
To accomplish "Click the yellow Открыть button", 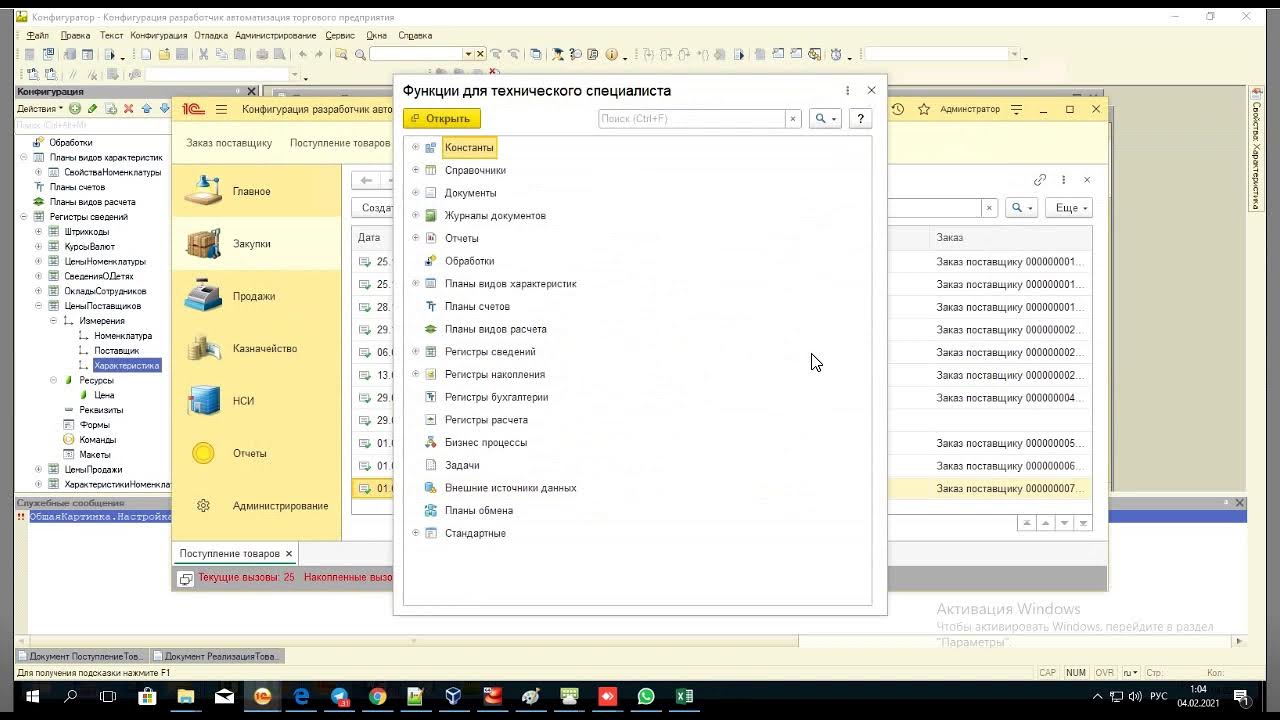I will pos(442,118).
